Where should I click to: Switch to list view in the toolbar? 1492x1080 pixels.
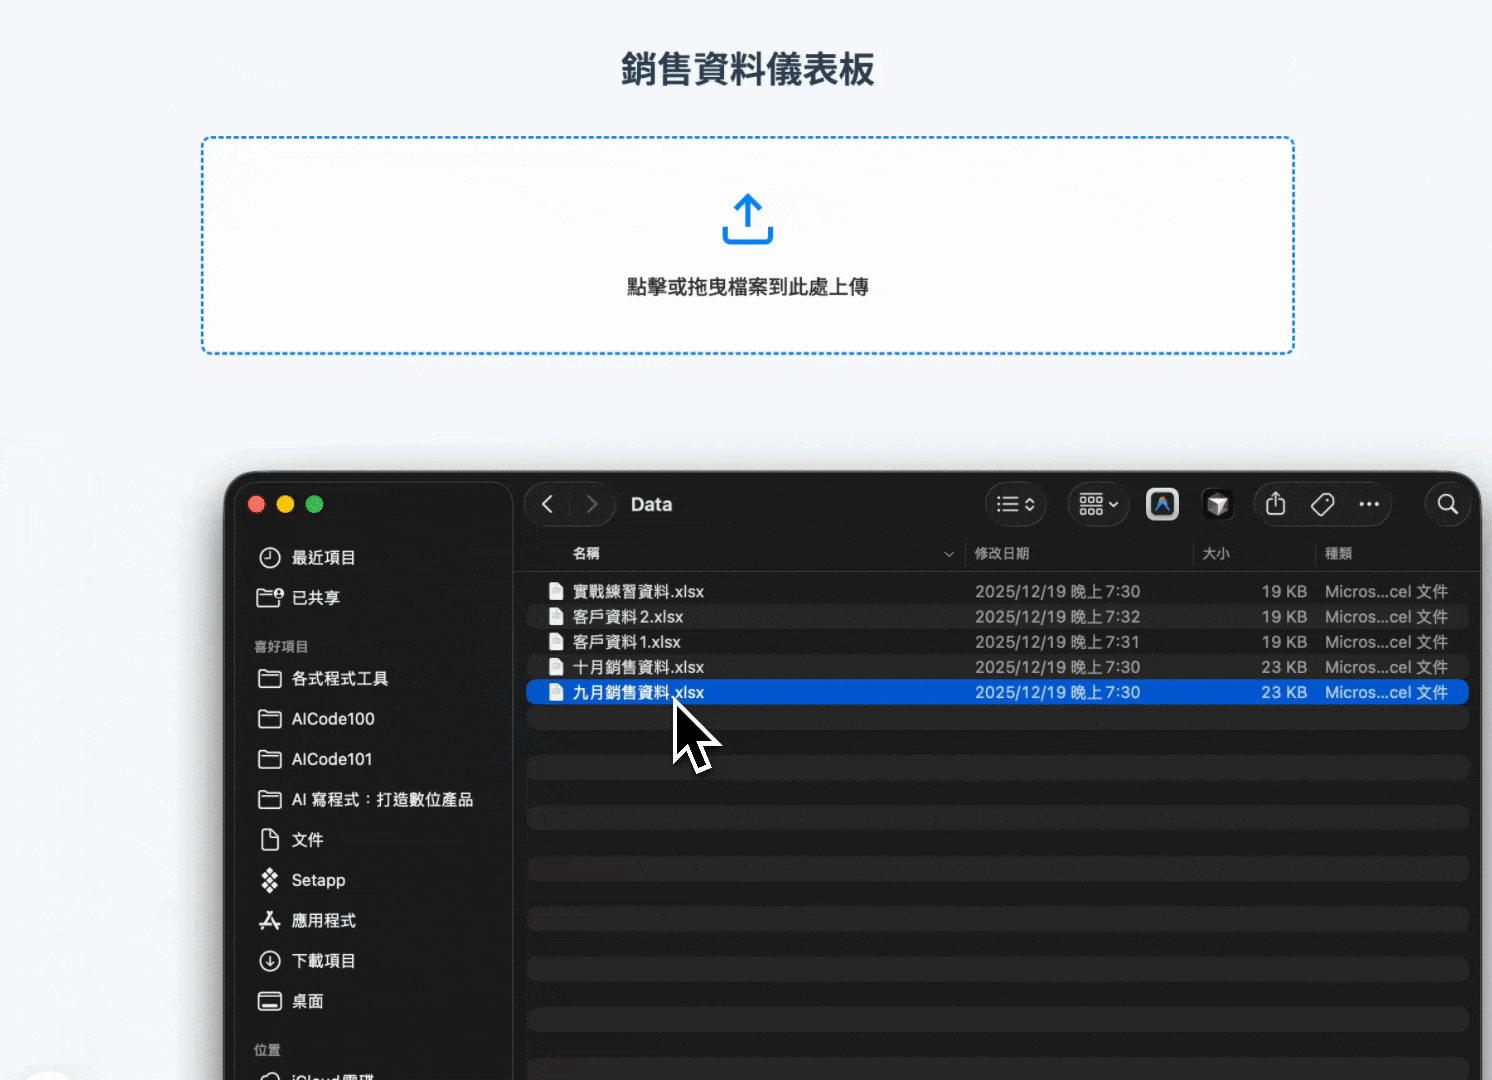tap(1014, 504)
